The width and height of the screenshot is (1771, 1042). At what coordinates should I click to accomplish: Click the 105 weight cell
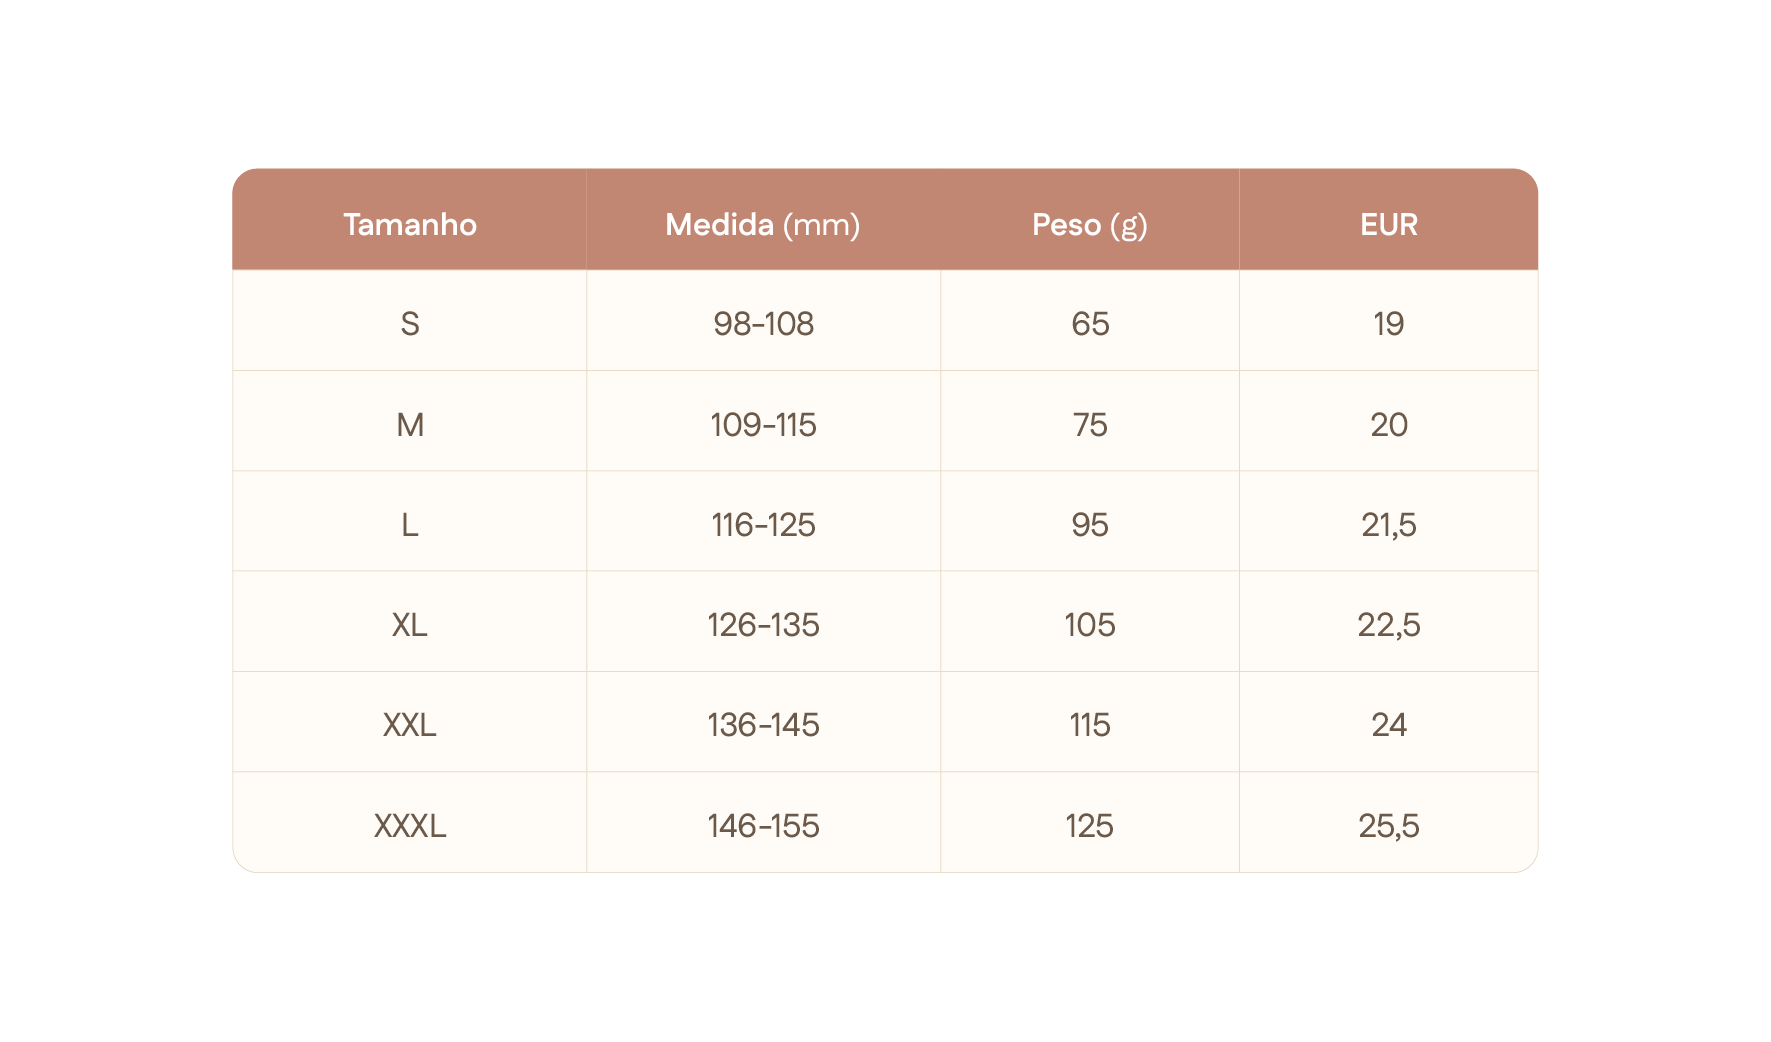tap(1089, 625)
